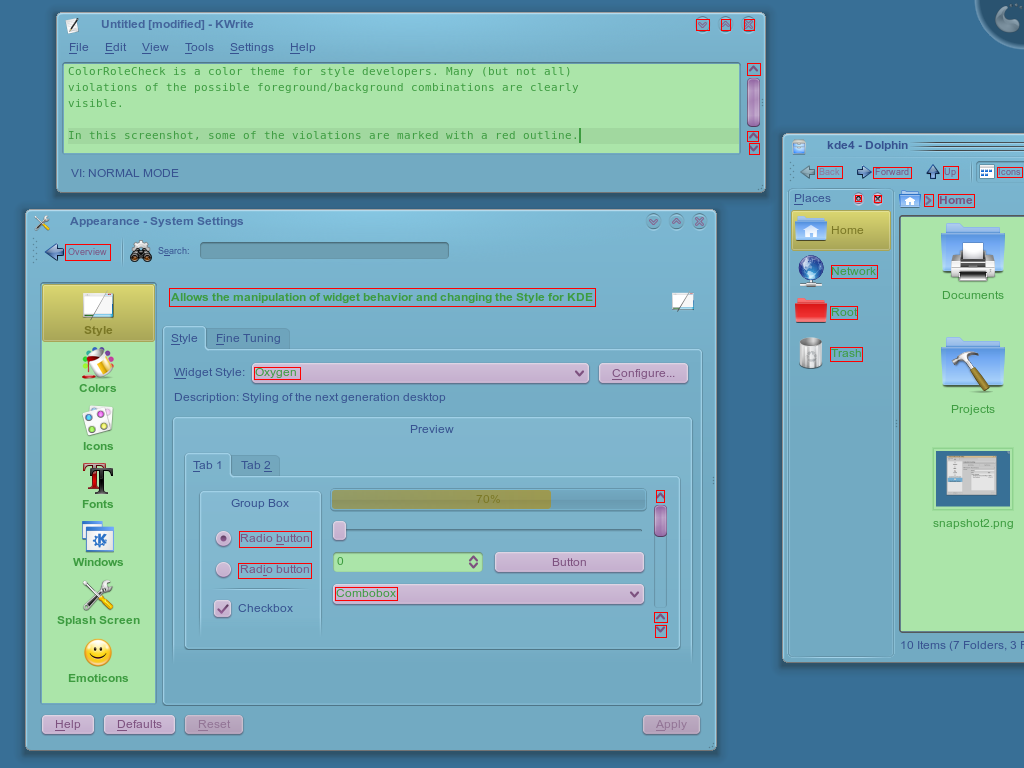Click the preview Button
This screenshot has width=1024, height=768.
[569, 562]
